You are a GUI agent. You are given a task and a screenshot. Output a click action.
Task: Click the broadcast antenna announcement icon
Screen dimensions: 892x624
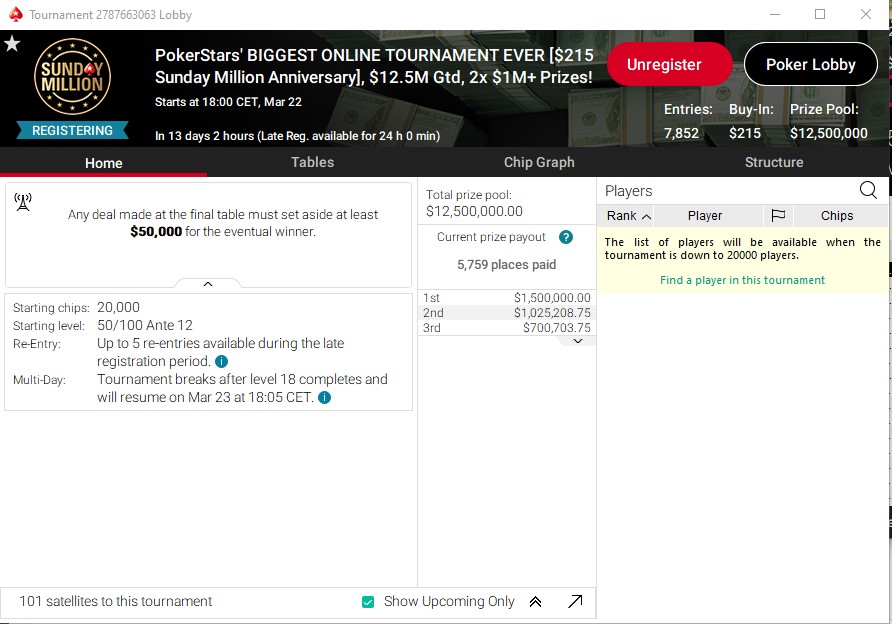click(23, 203)
